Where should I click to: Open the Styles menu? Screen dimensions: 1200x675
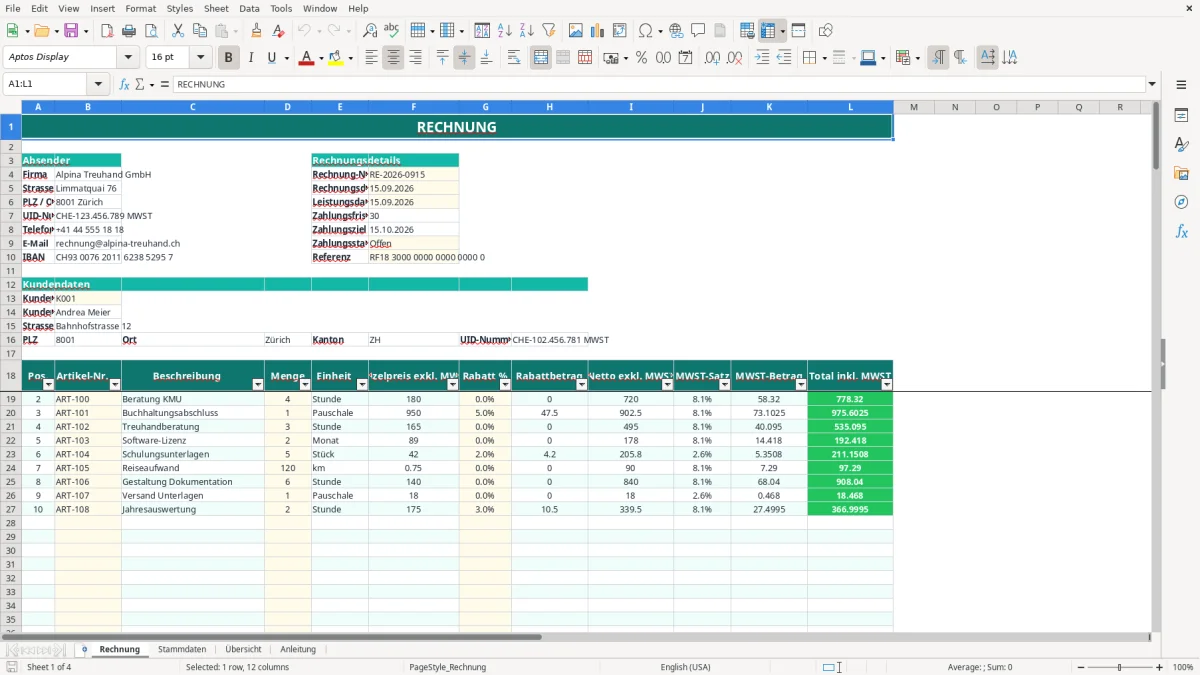click(x=180, y=8)
